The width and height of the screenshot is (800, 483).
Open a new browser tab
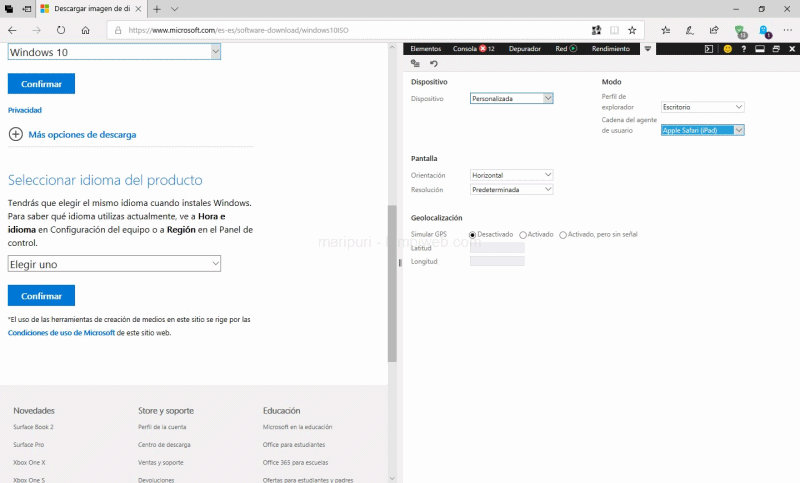157,9
